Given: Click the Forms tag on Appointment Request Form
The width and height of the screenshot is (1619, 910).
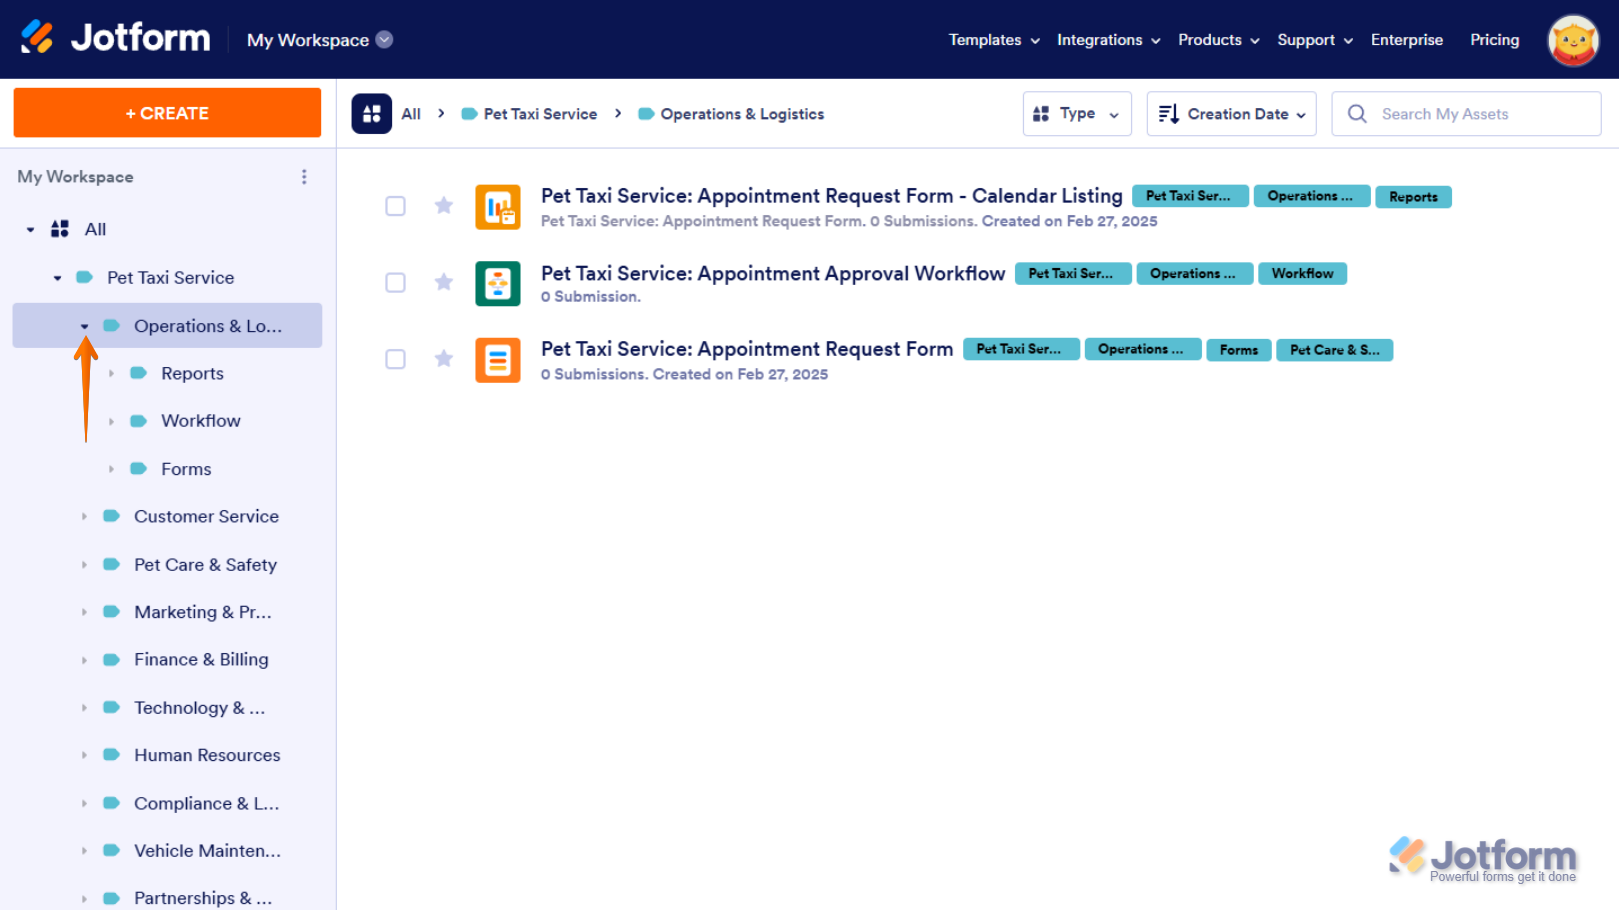Looking at the screenshot, I should coord(1238,350).
